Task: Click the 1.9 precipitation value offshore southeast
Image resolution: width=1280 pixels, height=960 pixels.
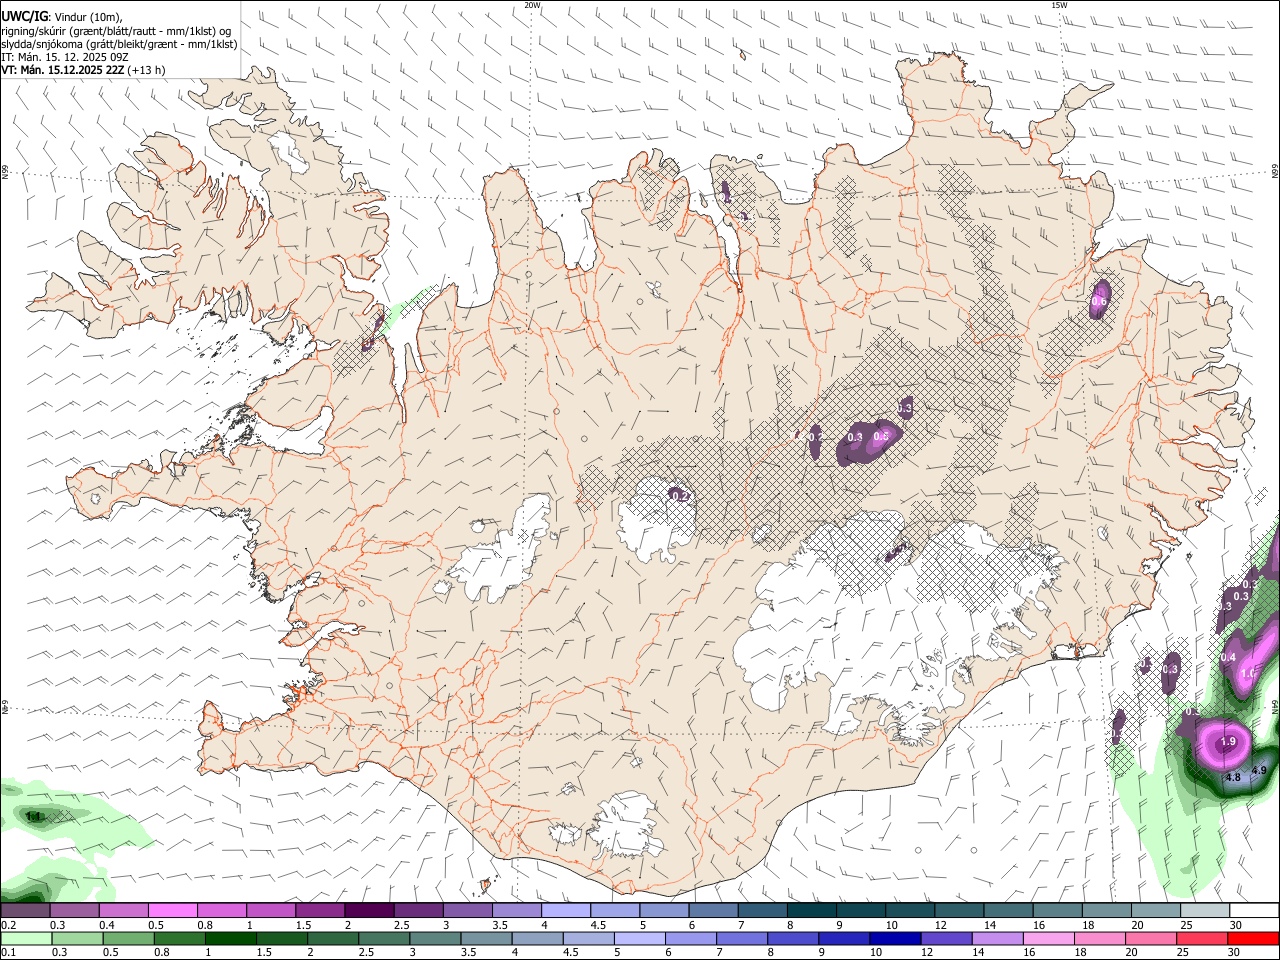Action: [x=1229, y=741]
